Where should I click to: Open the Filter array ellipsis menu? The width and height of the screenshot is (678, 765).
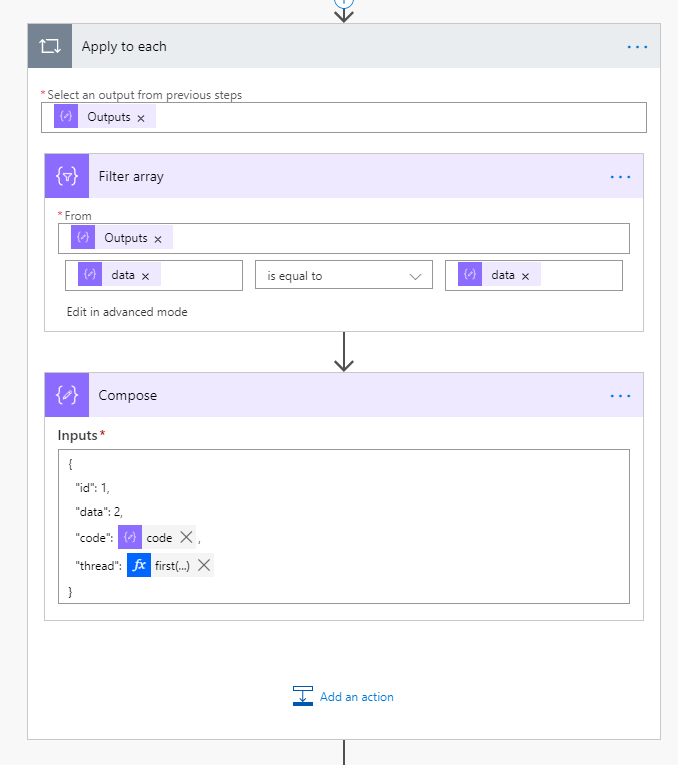click(x=620, y=177)
